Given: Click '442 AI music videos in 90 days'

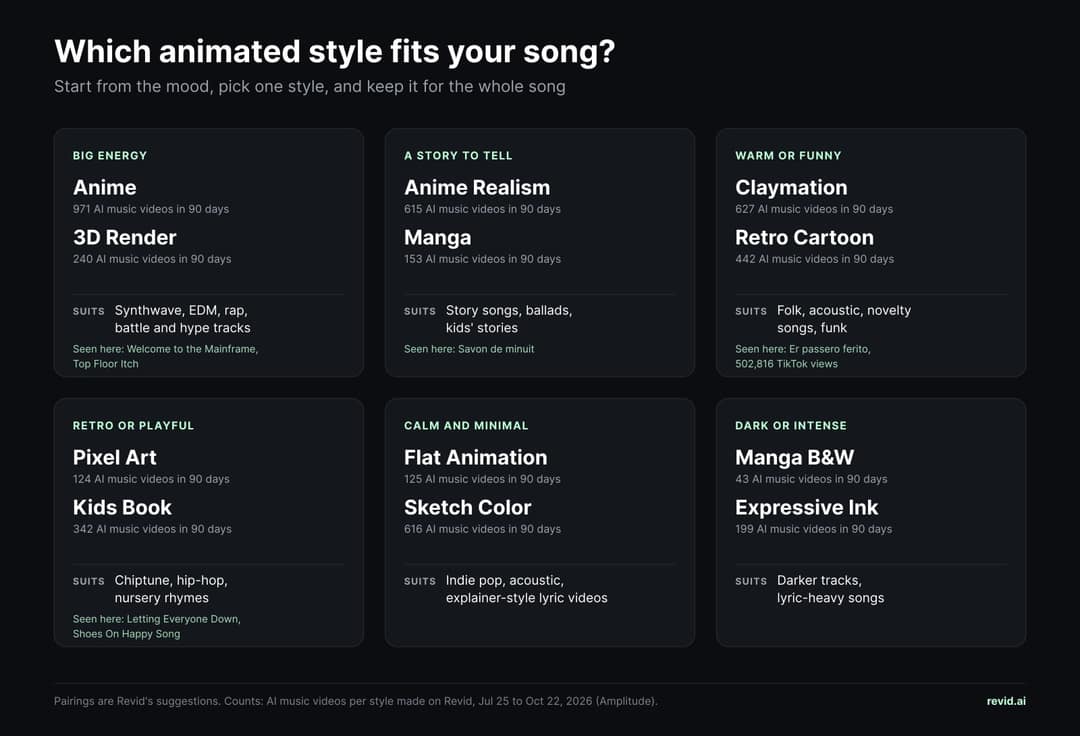Looking at the screenshot, I should [814, 259].
